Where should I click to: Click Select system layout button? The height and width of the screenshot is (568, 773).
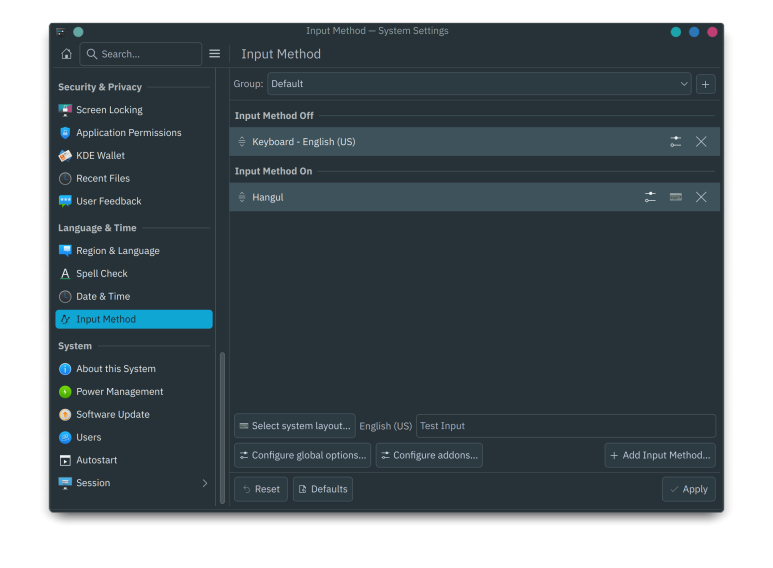tap(295, 426)
